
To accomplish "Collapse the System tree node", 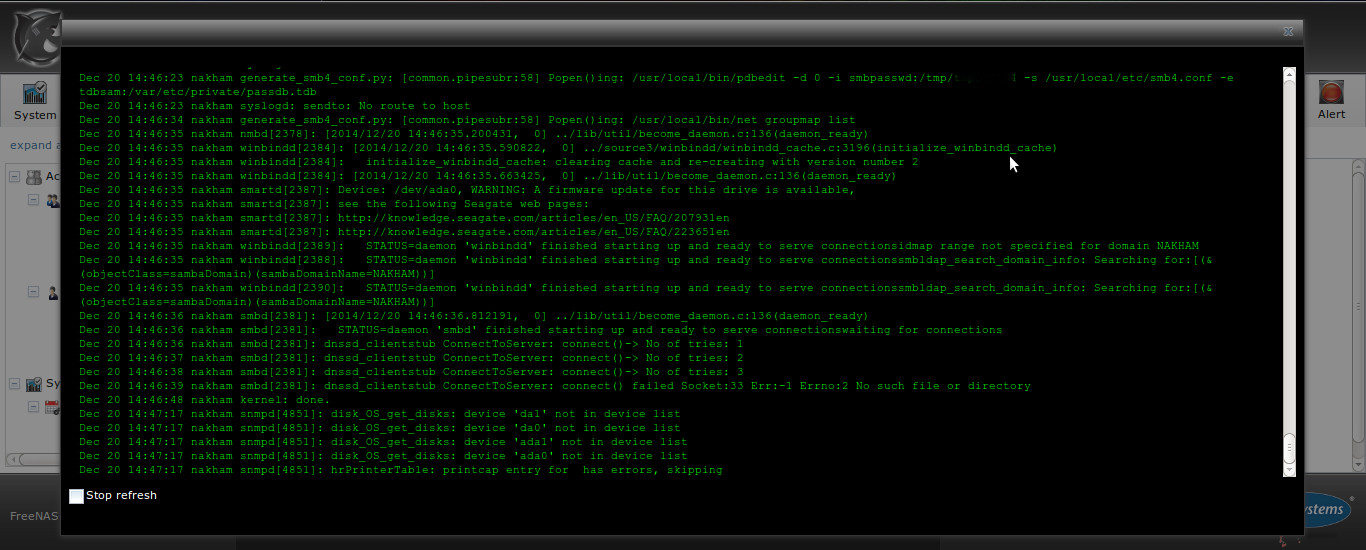I will point(15,384).
